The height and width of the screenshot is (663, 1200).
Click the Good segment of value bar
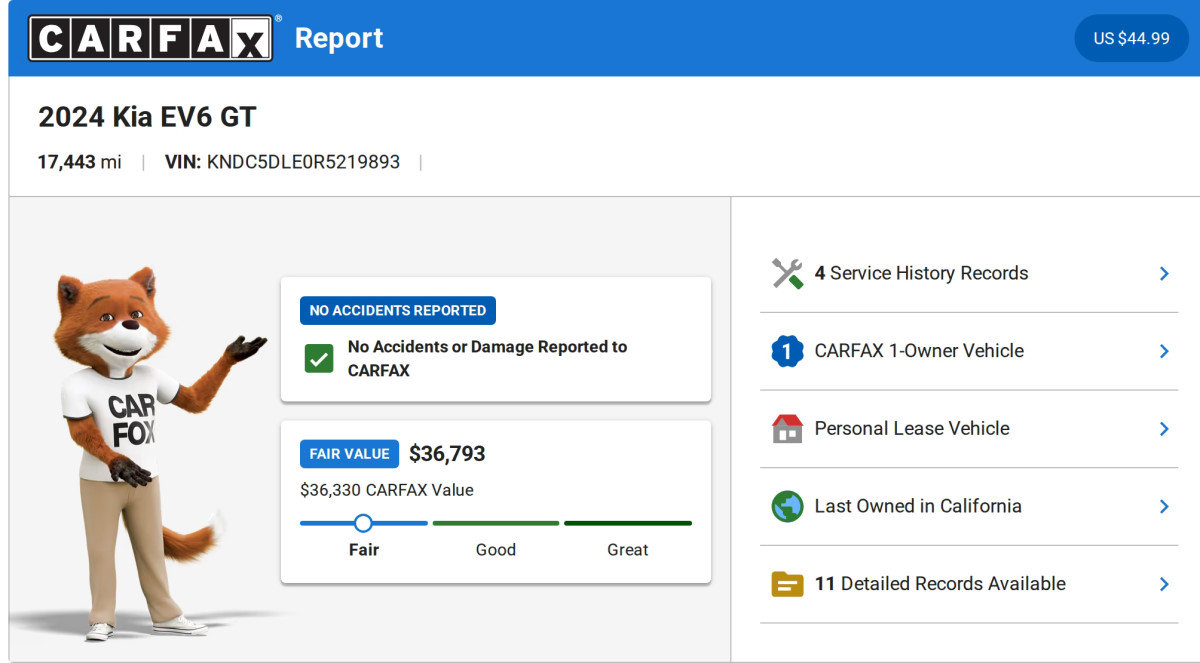pos(496,523)
